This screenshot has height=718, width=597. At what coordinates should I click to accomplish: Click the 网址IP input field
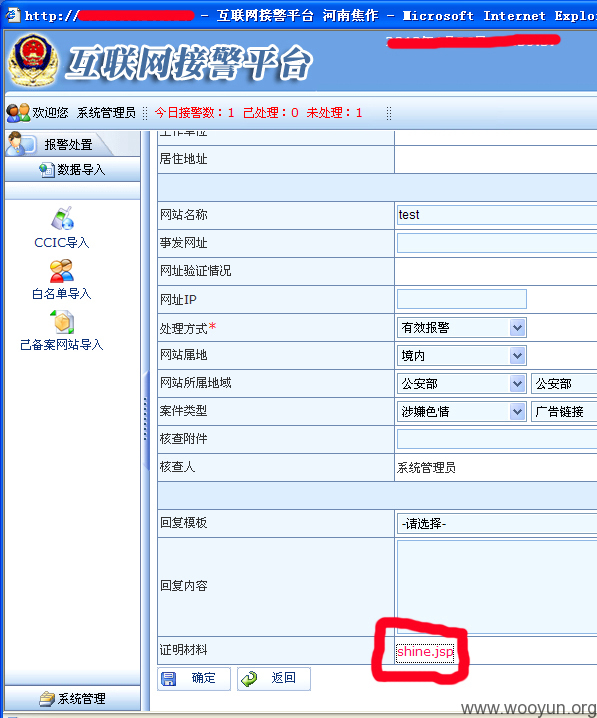[461, 299]
